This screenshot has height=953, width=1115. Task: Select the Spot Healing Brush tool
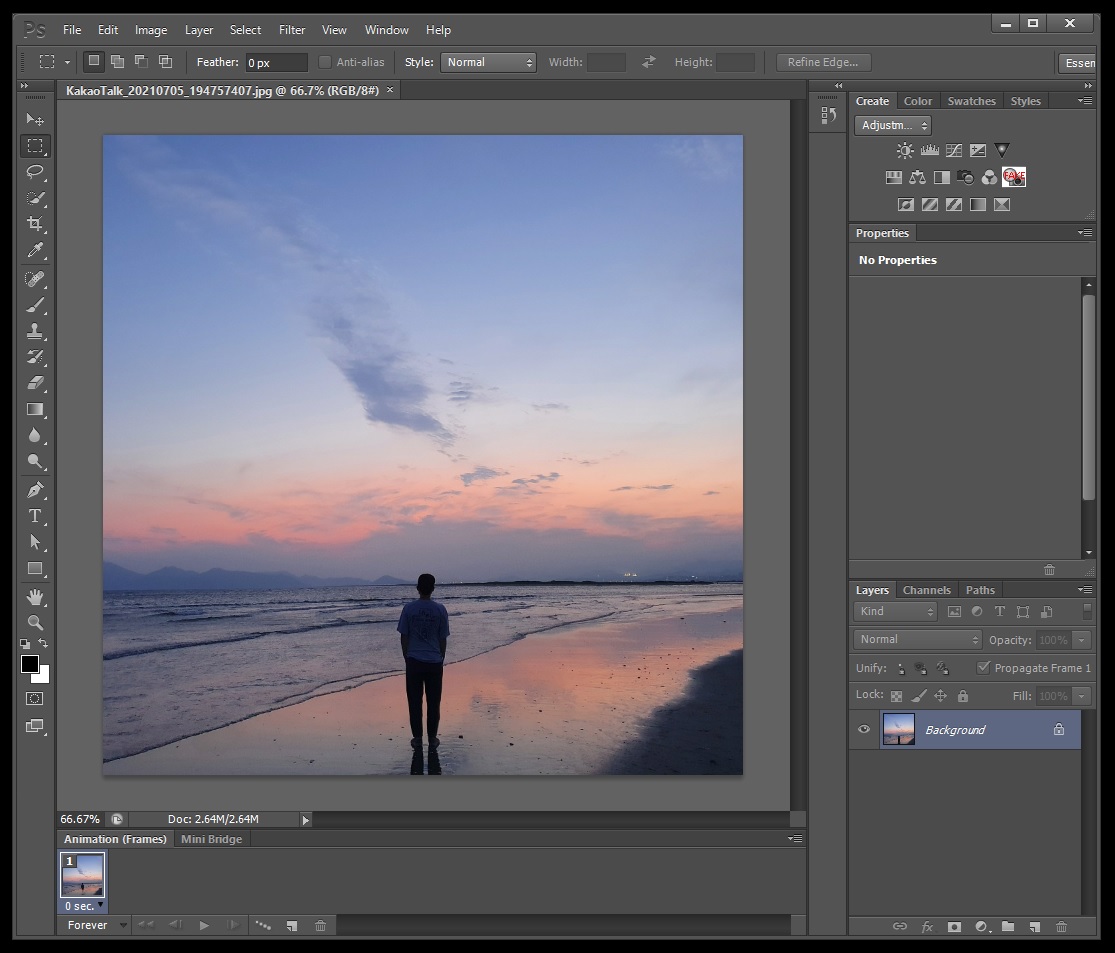click(34, 279)
